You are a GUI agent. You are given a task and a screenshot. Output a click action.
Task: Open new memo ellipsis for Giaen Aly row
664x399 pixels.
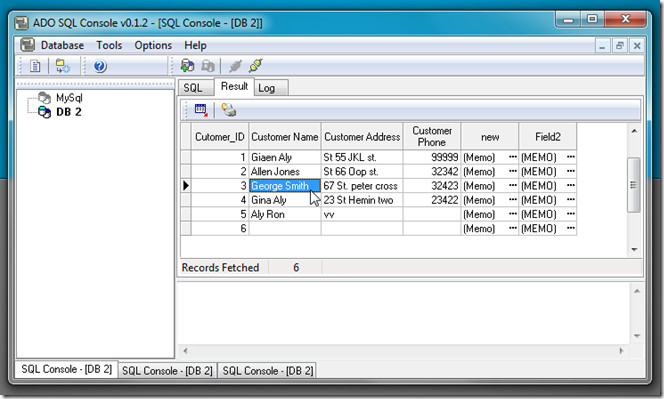[x=512, y=157]
